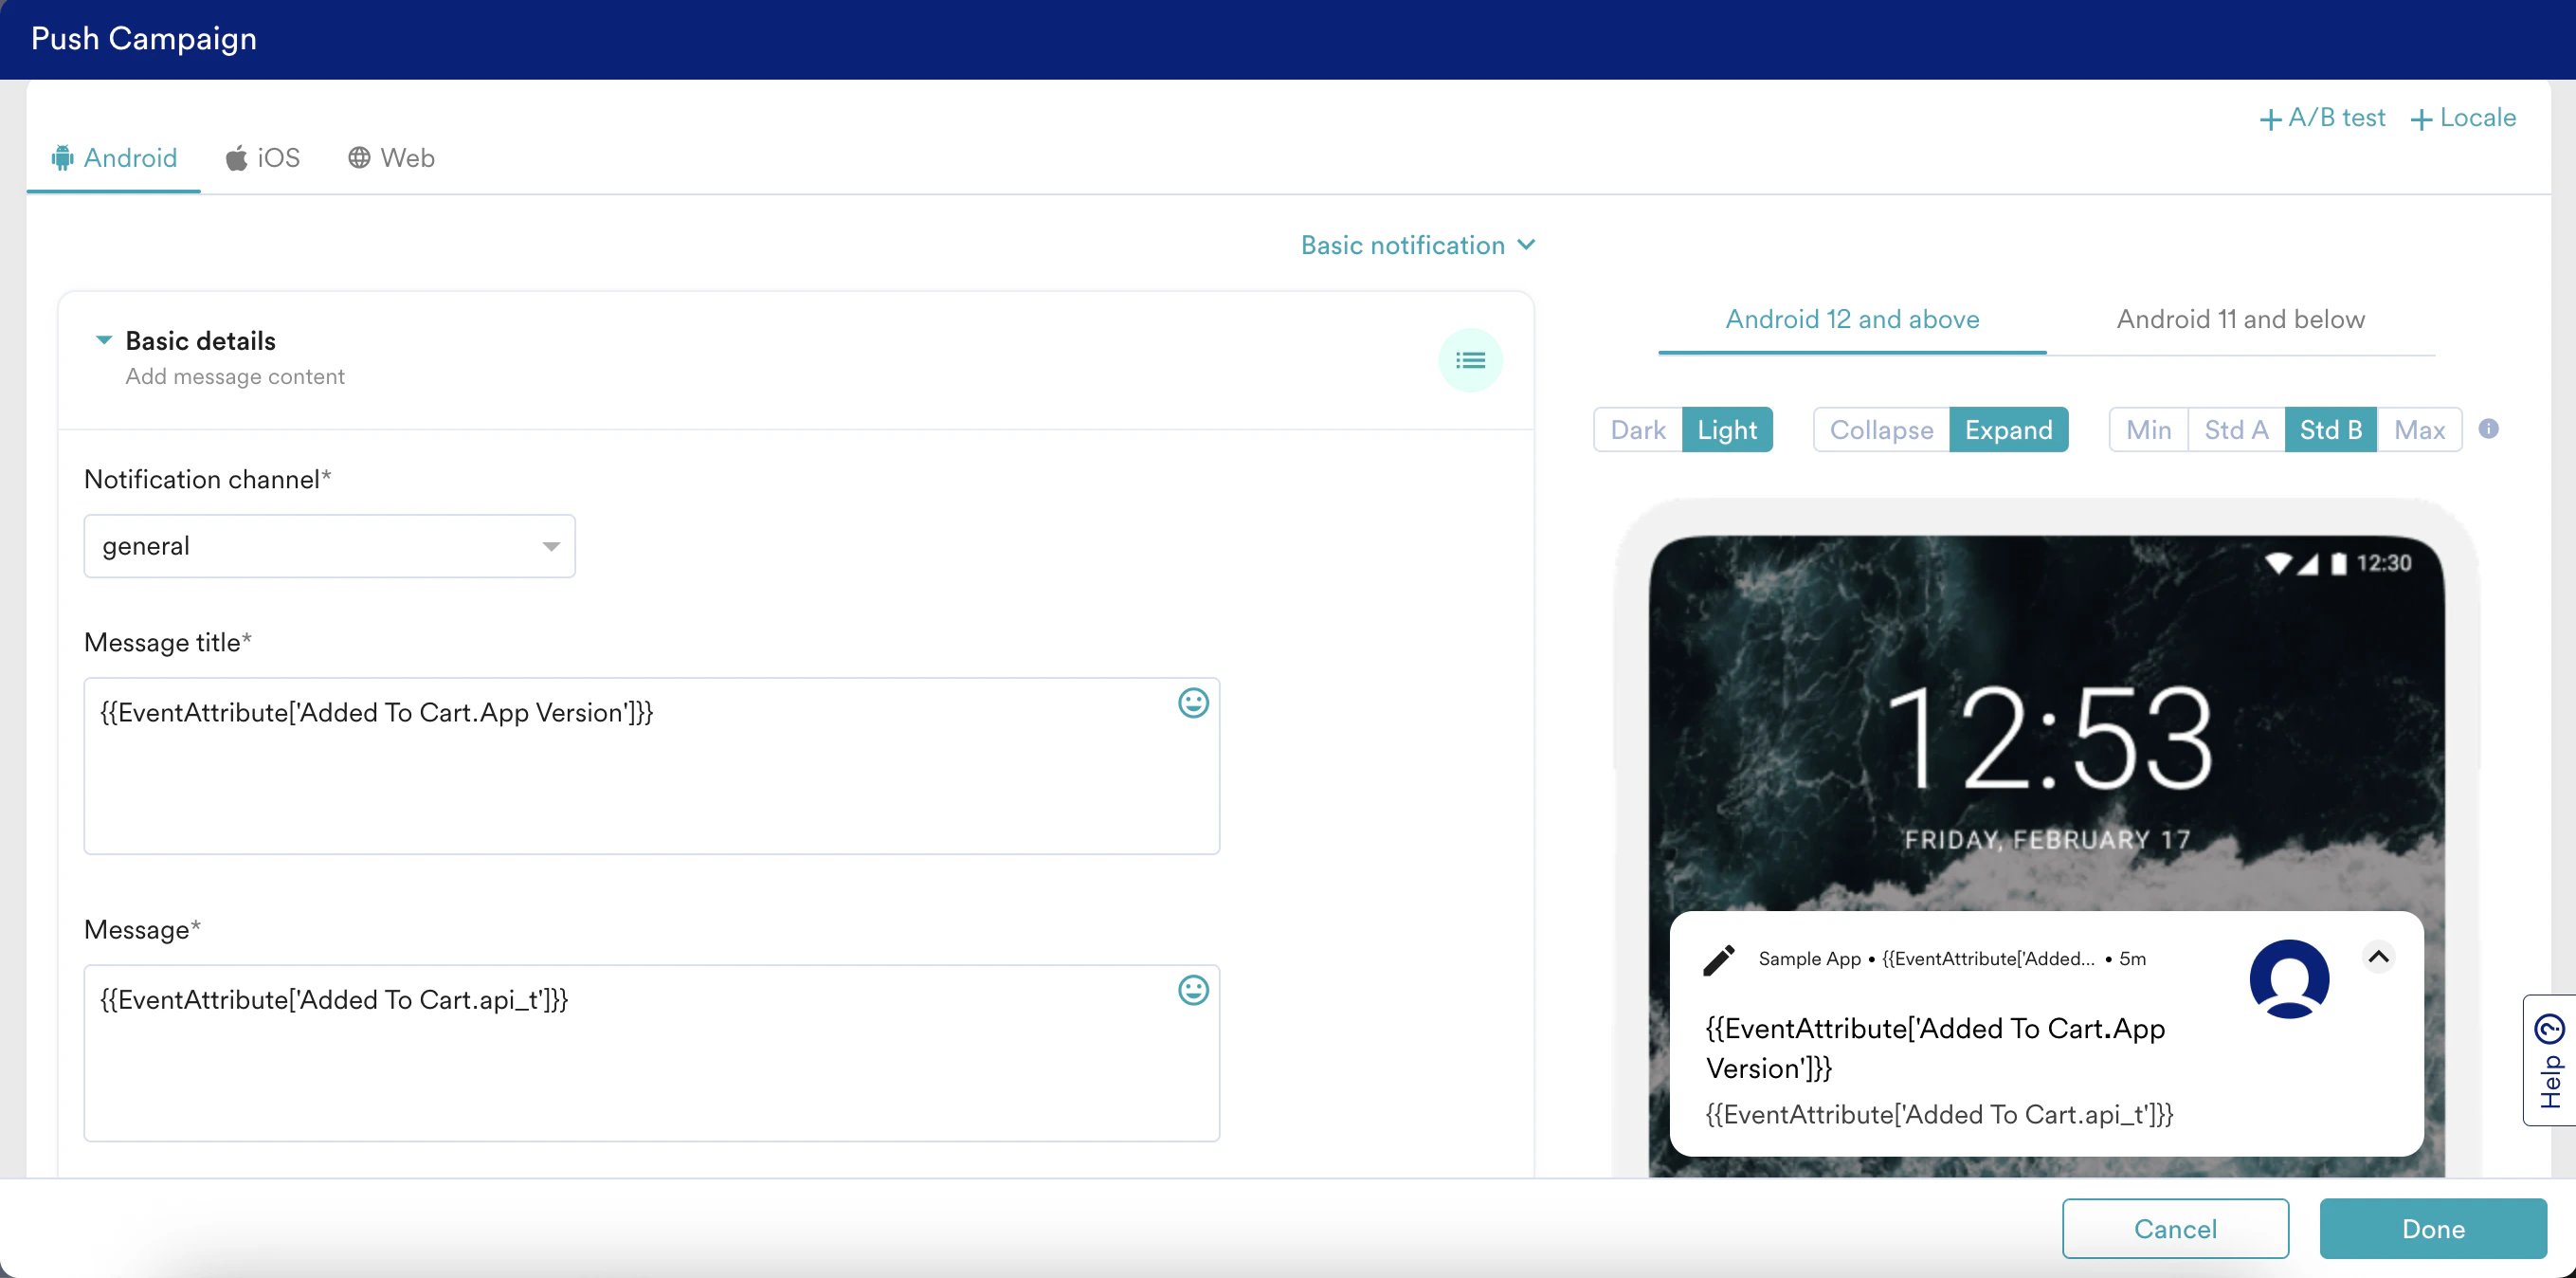2576x1278 pixels.
Task: Click the info icon beside Max
Action: 2488,429
